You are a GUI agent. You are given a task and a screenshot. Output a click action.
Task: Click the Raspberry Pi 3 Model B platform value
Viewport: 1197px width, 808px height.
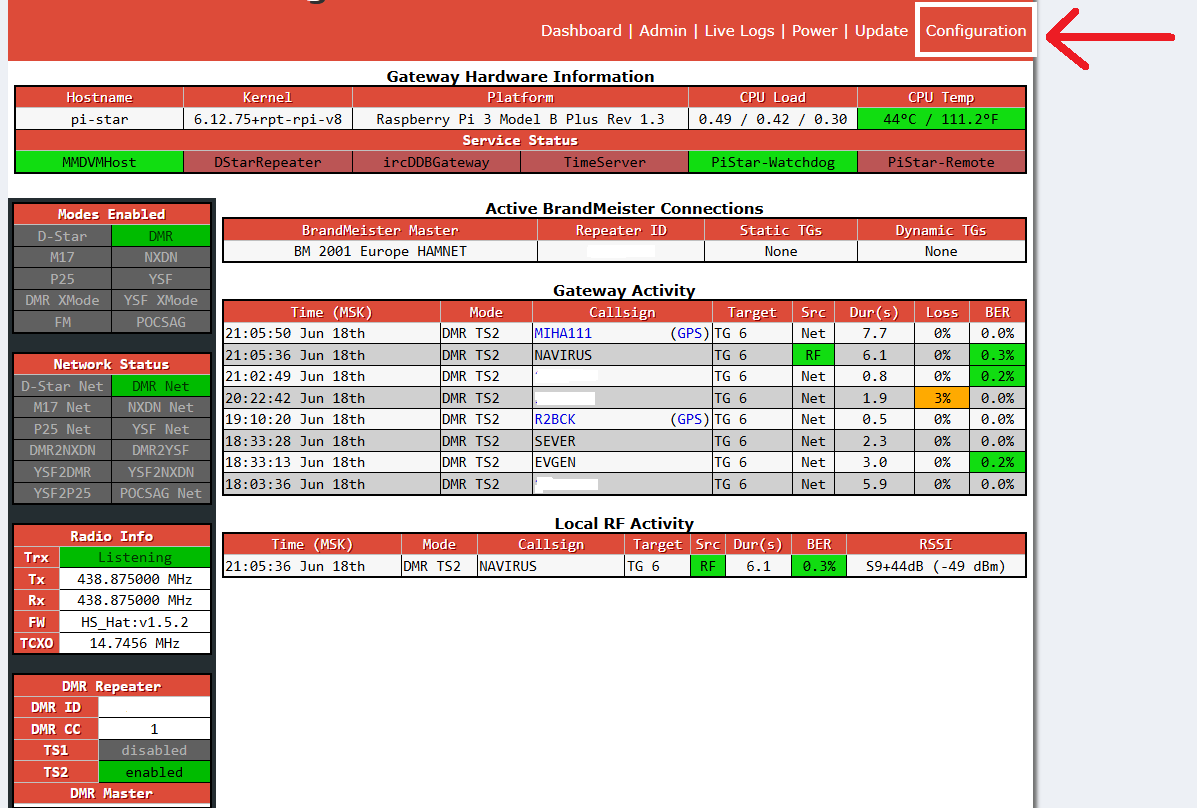point(520,119)
